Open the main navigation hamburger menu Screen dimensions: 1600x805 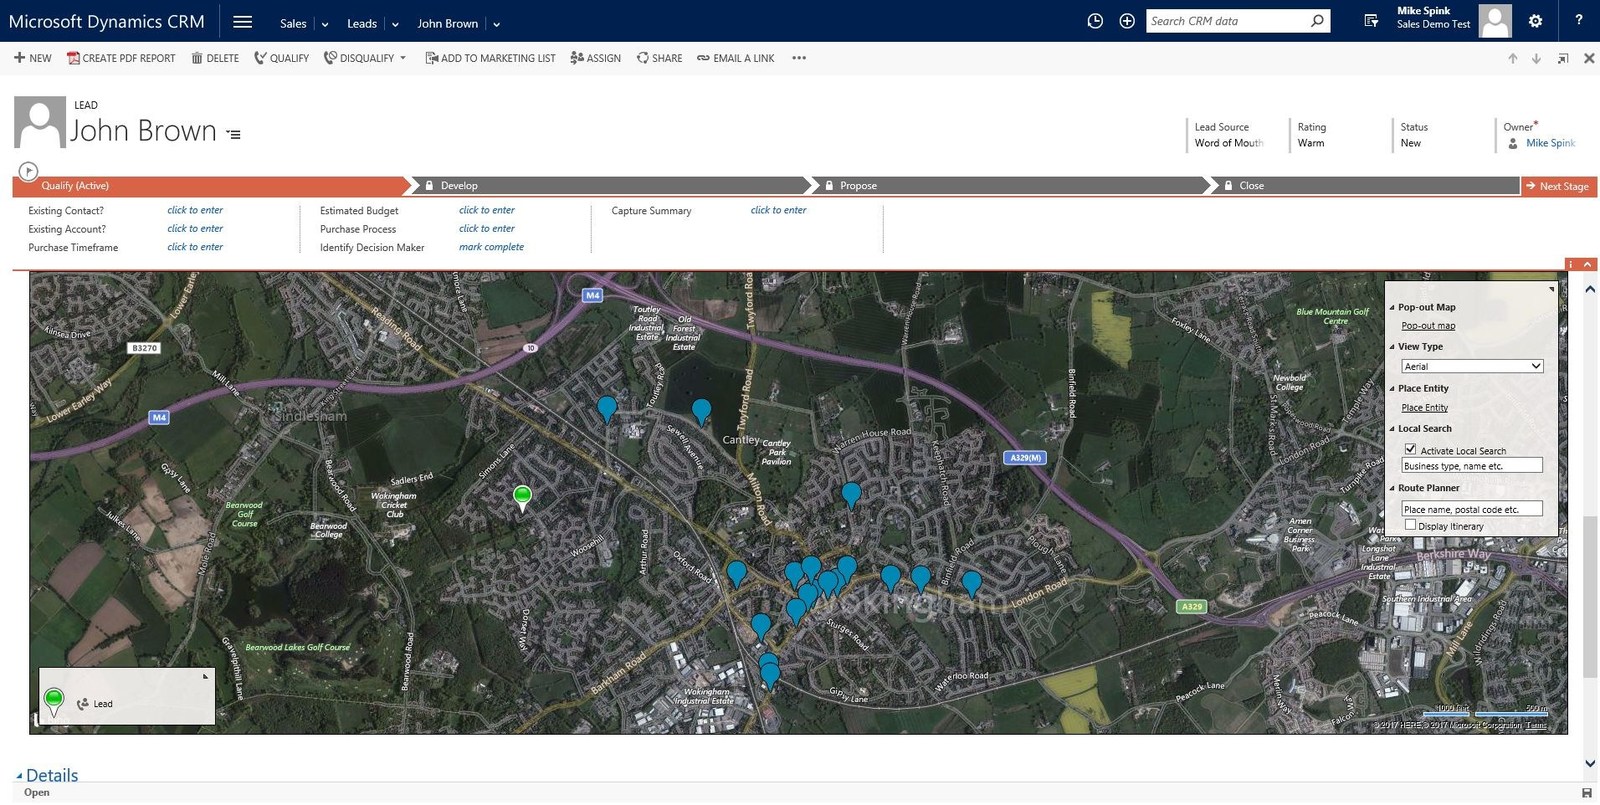(x=242, y=21)
